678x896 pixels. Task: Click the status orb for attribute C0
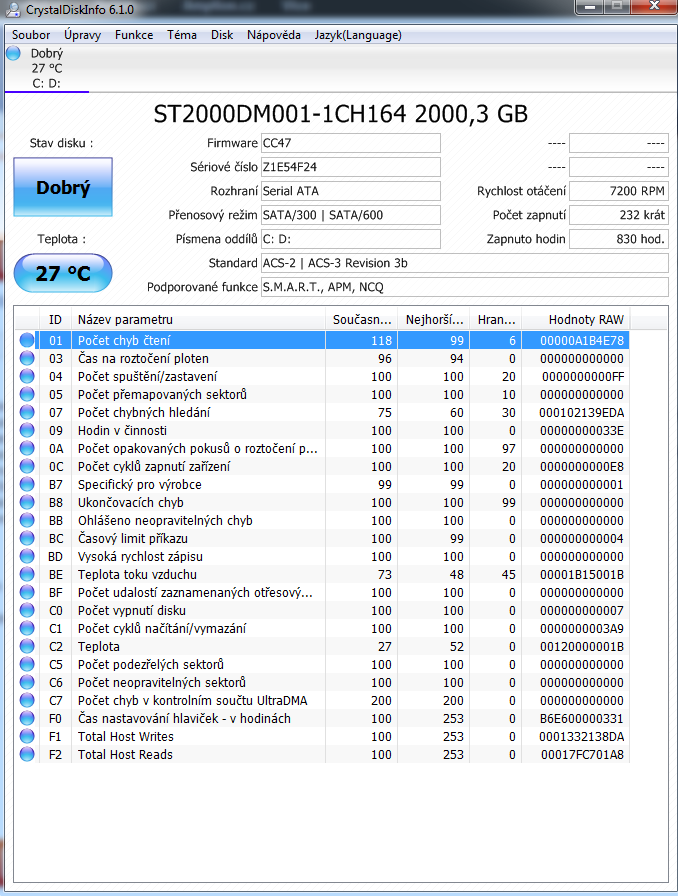click(x=27, y=610)
